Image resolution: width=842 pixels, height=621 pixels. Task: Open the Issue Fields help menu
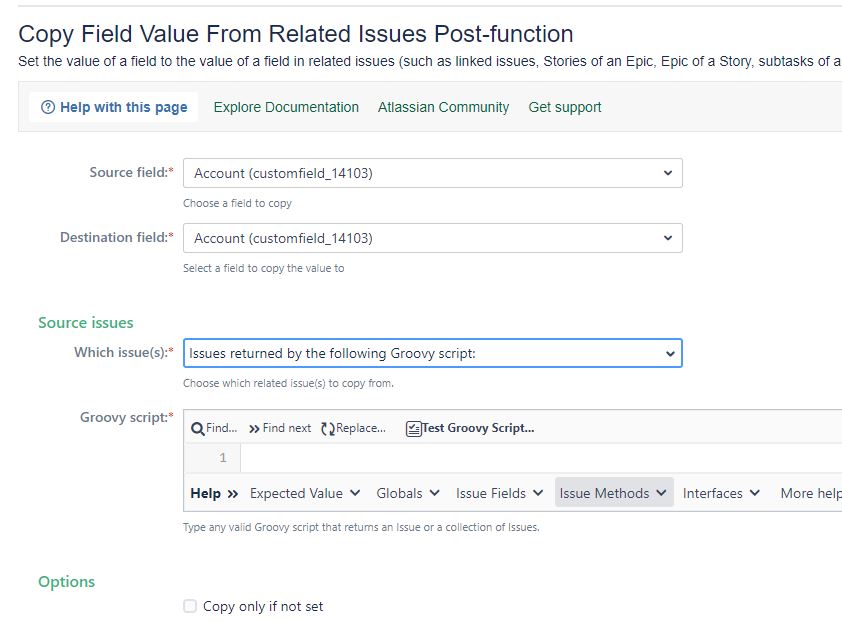pyautogui.click(x=499, y=493)
